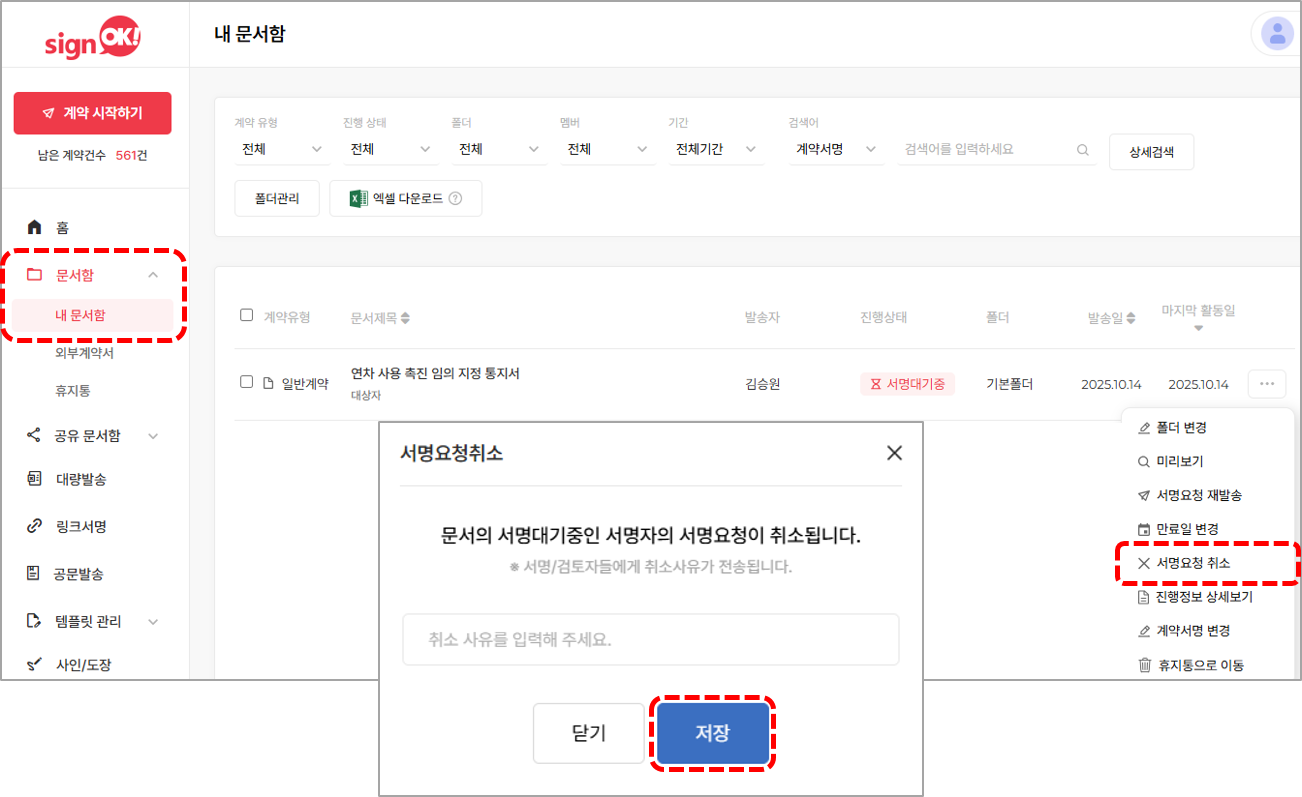Toggle the select-all checkbox in table header
This screenshot has width=1302, height=797.
[x=247, y=316]
